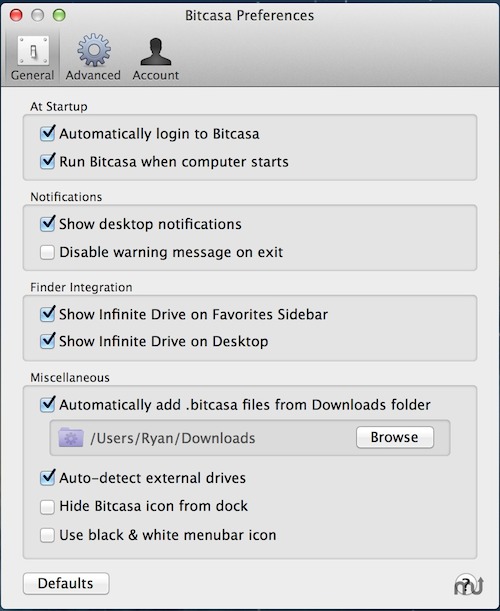
Task: Open the Account silhouette icon
Action: tap(155, 51)
